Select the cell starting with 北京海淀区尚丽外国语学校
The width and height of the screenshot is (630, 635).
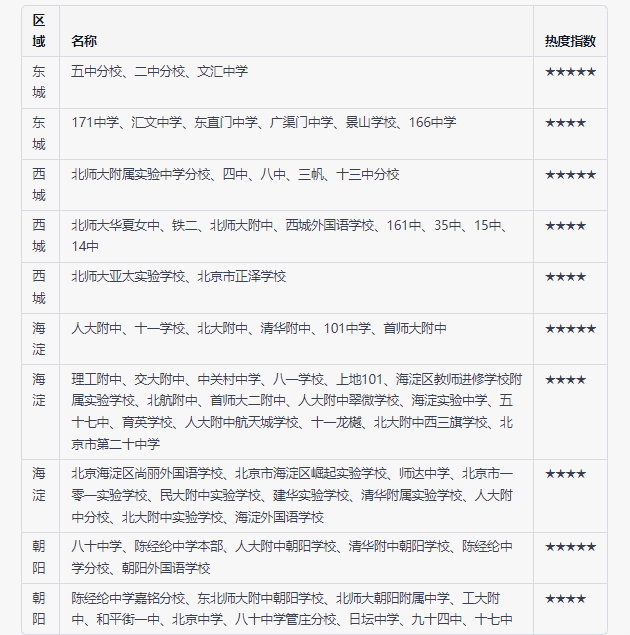293,495
